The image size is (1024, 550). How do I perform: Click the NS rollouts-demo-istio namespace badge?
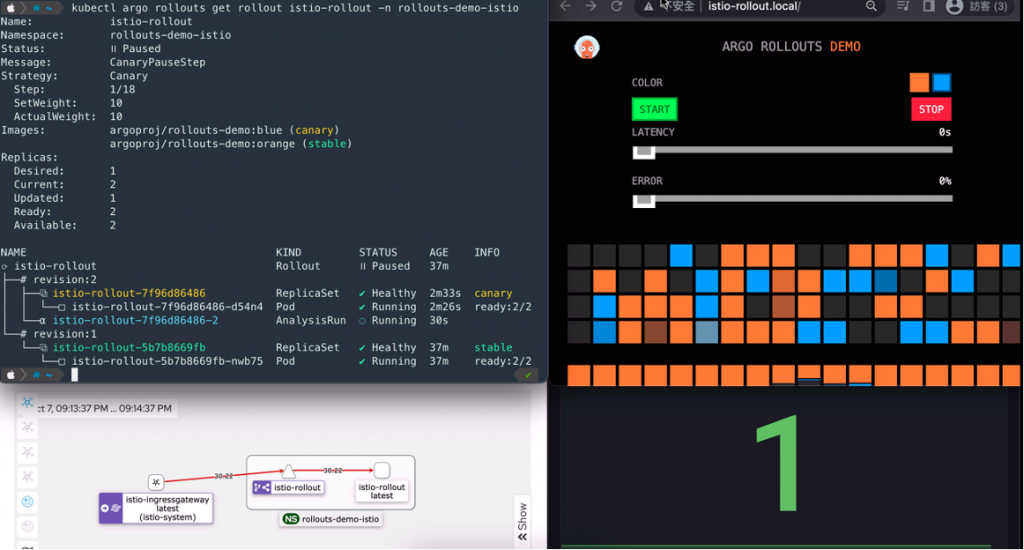[332, 519]
